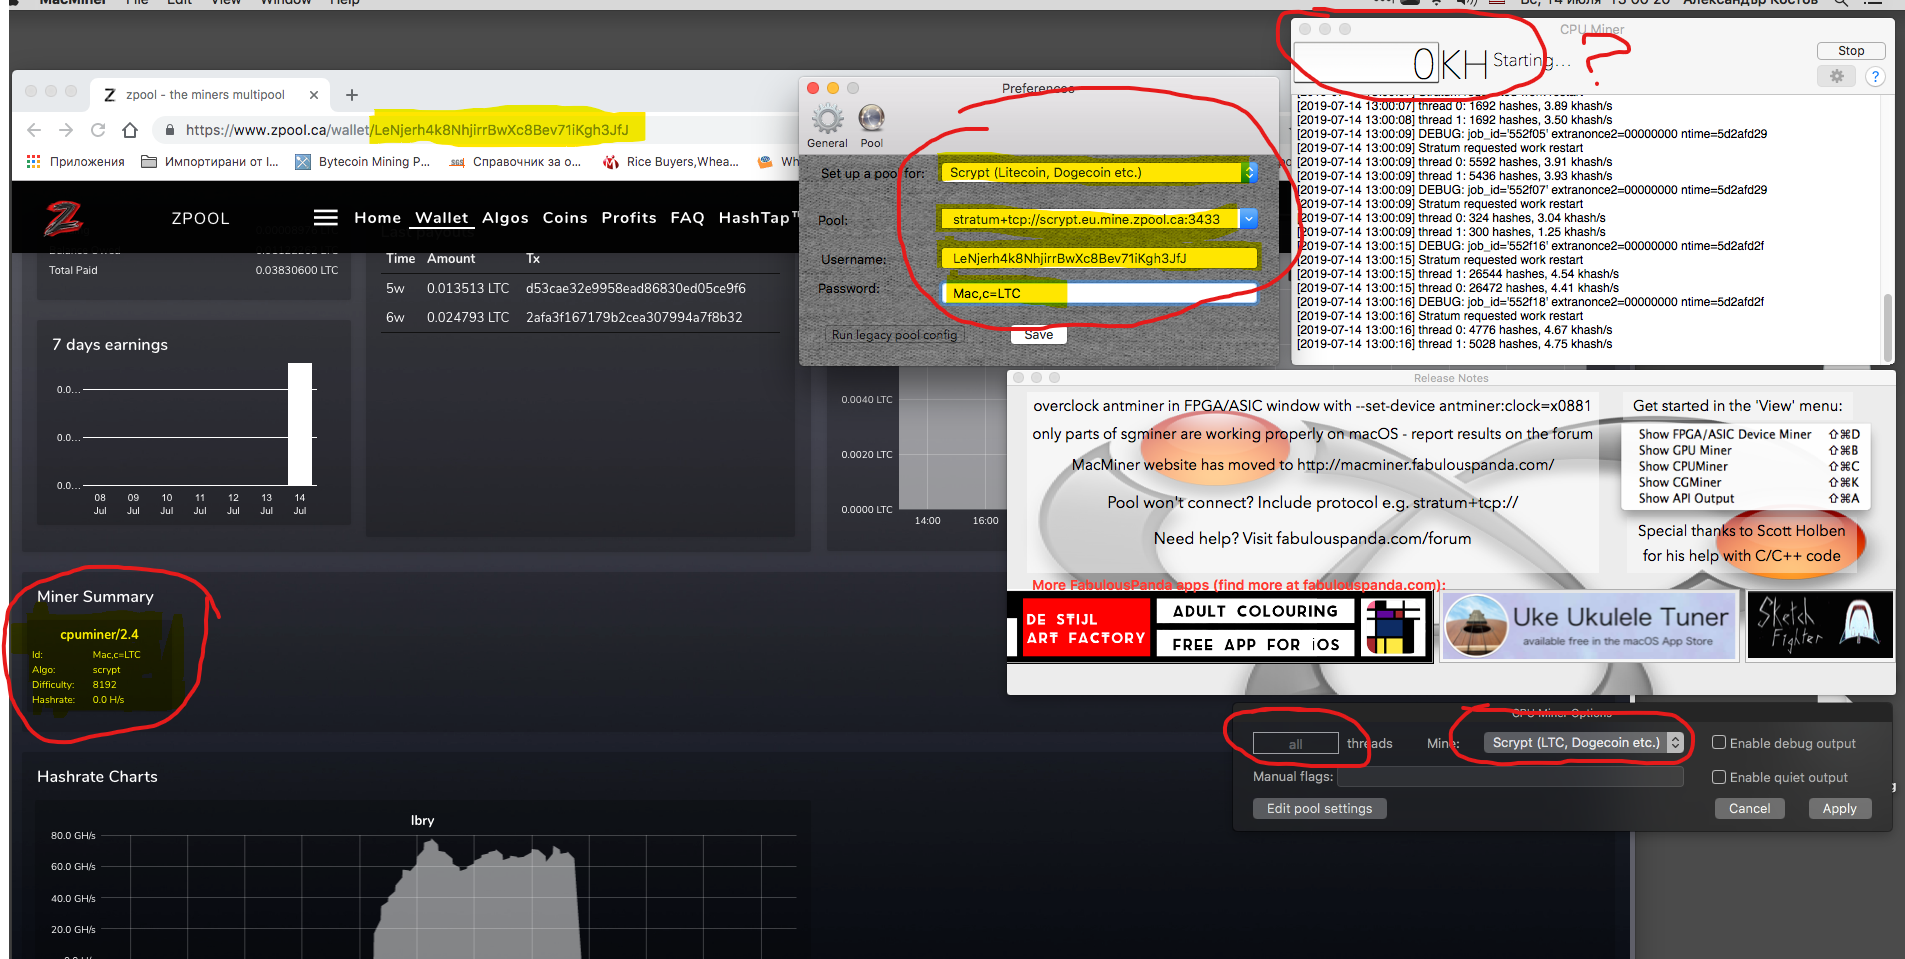This screenshot has height=959, width=1905.
Task: Open the zpool Profits tab
Action: click(x=629, y=218)
